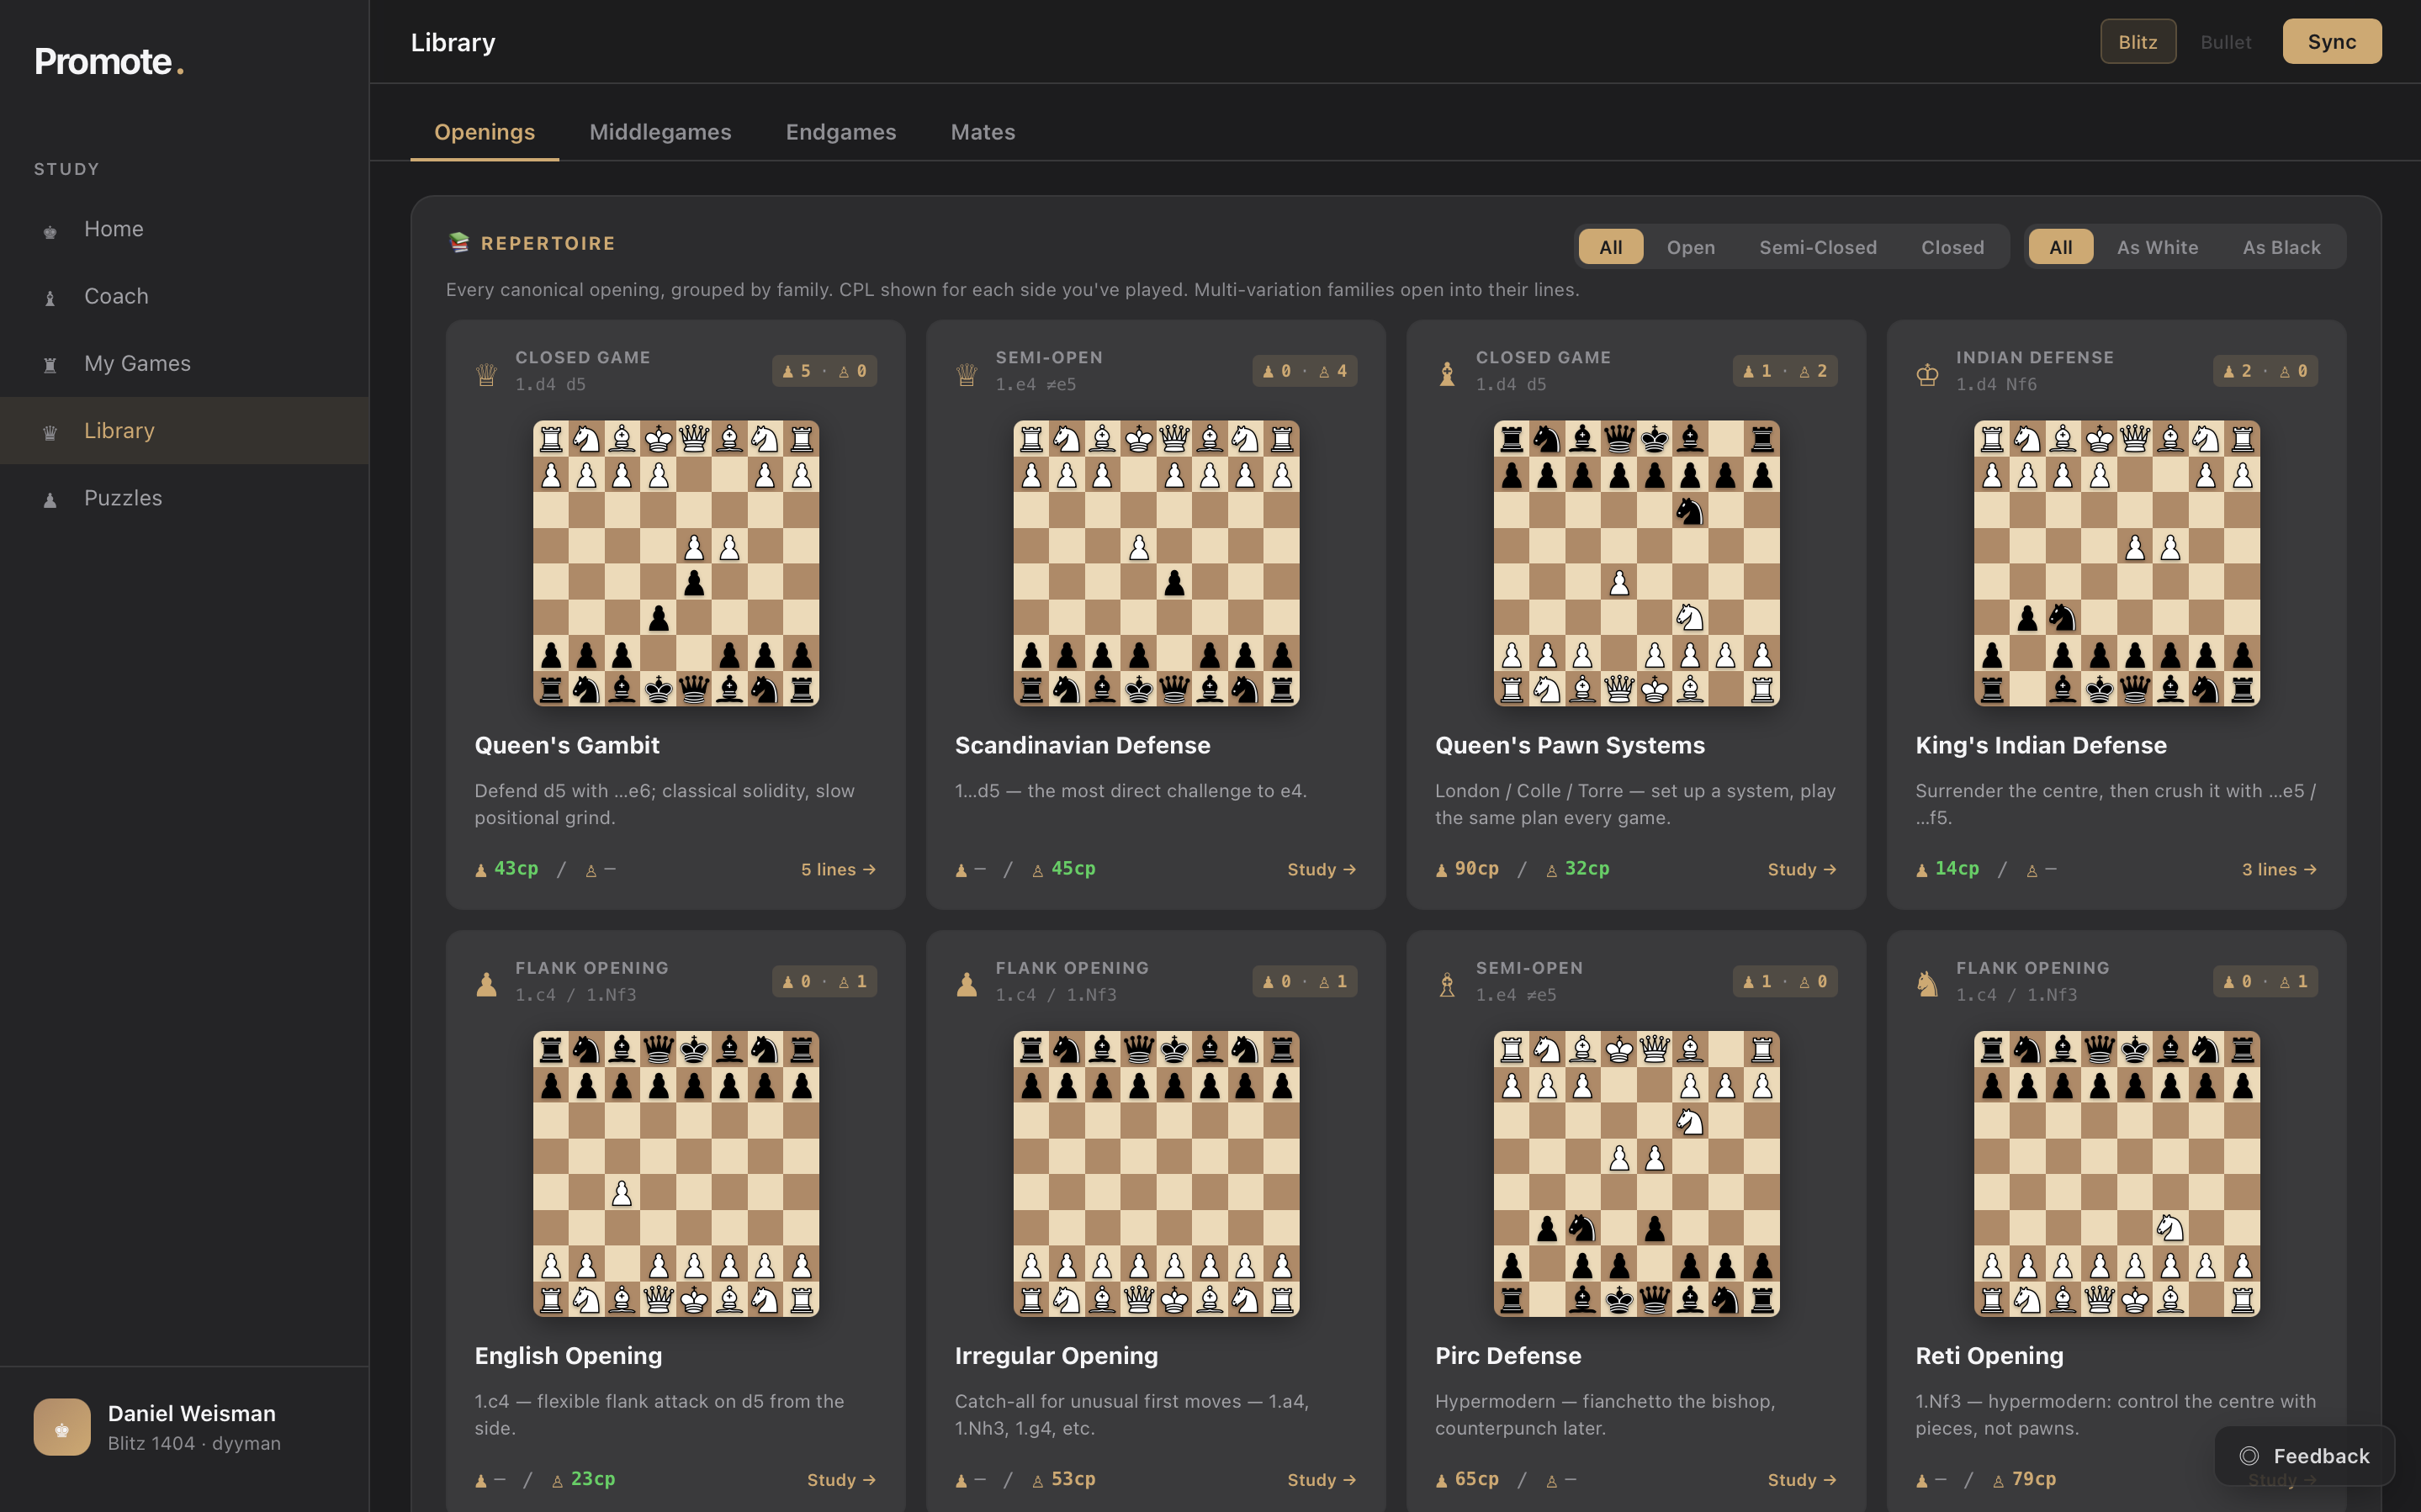
Task: Click the books icon next to REPERTOIRE
Action: (x=459, y=242)
